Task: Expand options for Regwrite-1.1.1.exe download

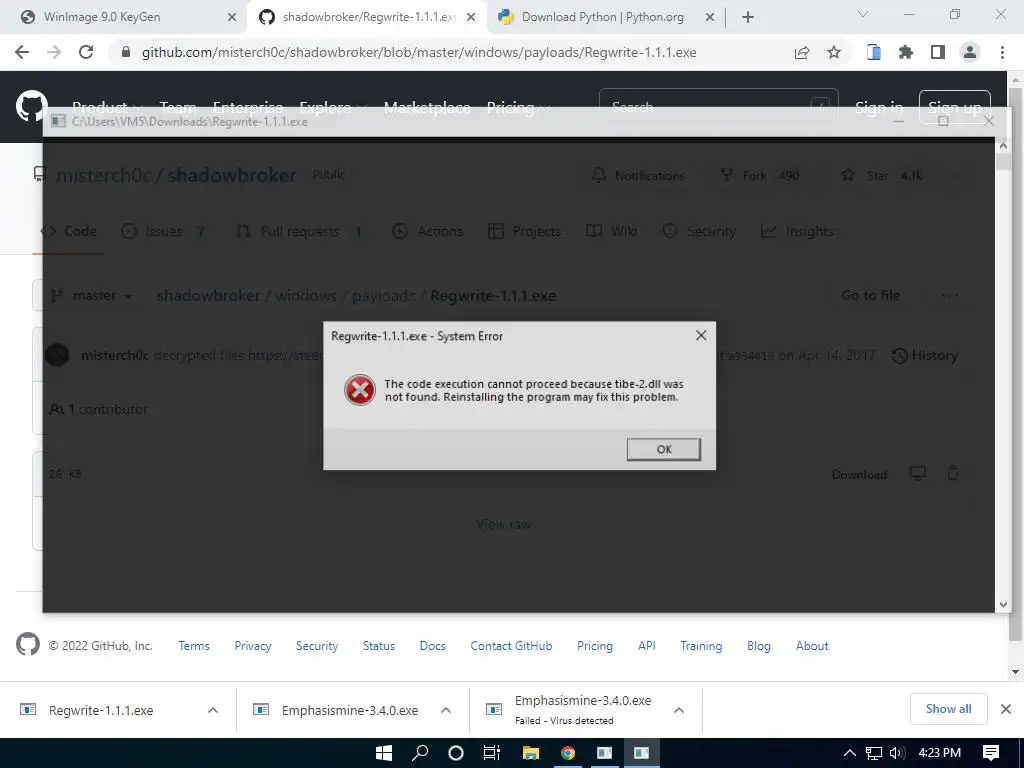Action: tap(213, 710)
